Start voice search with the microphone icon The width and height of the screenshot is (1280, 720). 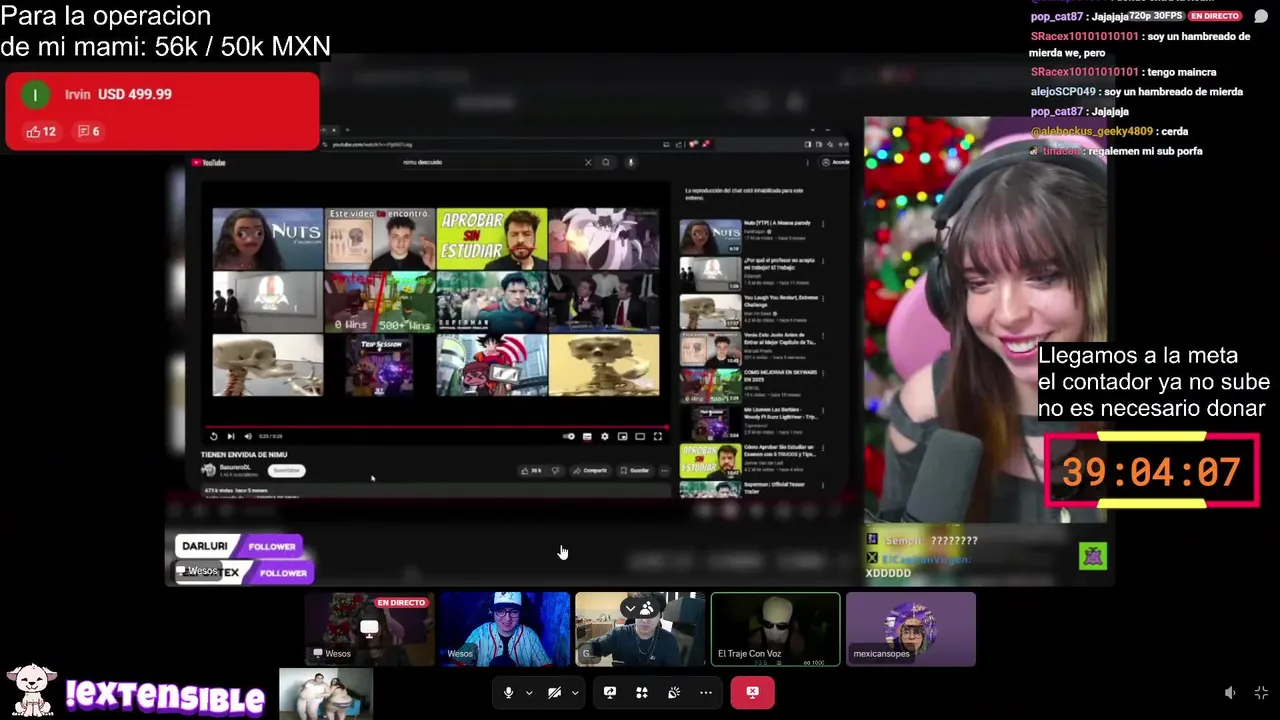630,162
